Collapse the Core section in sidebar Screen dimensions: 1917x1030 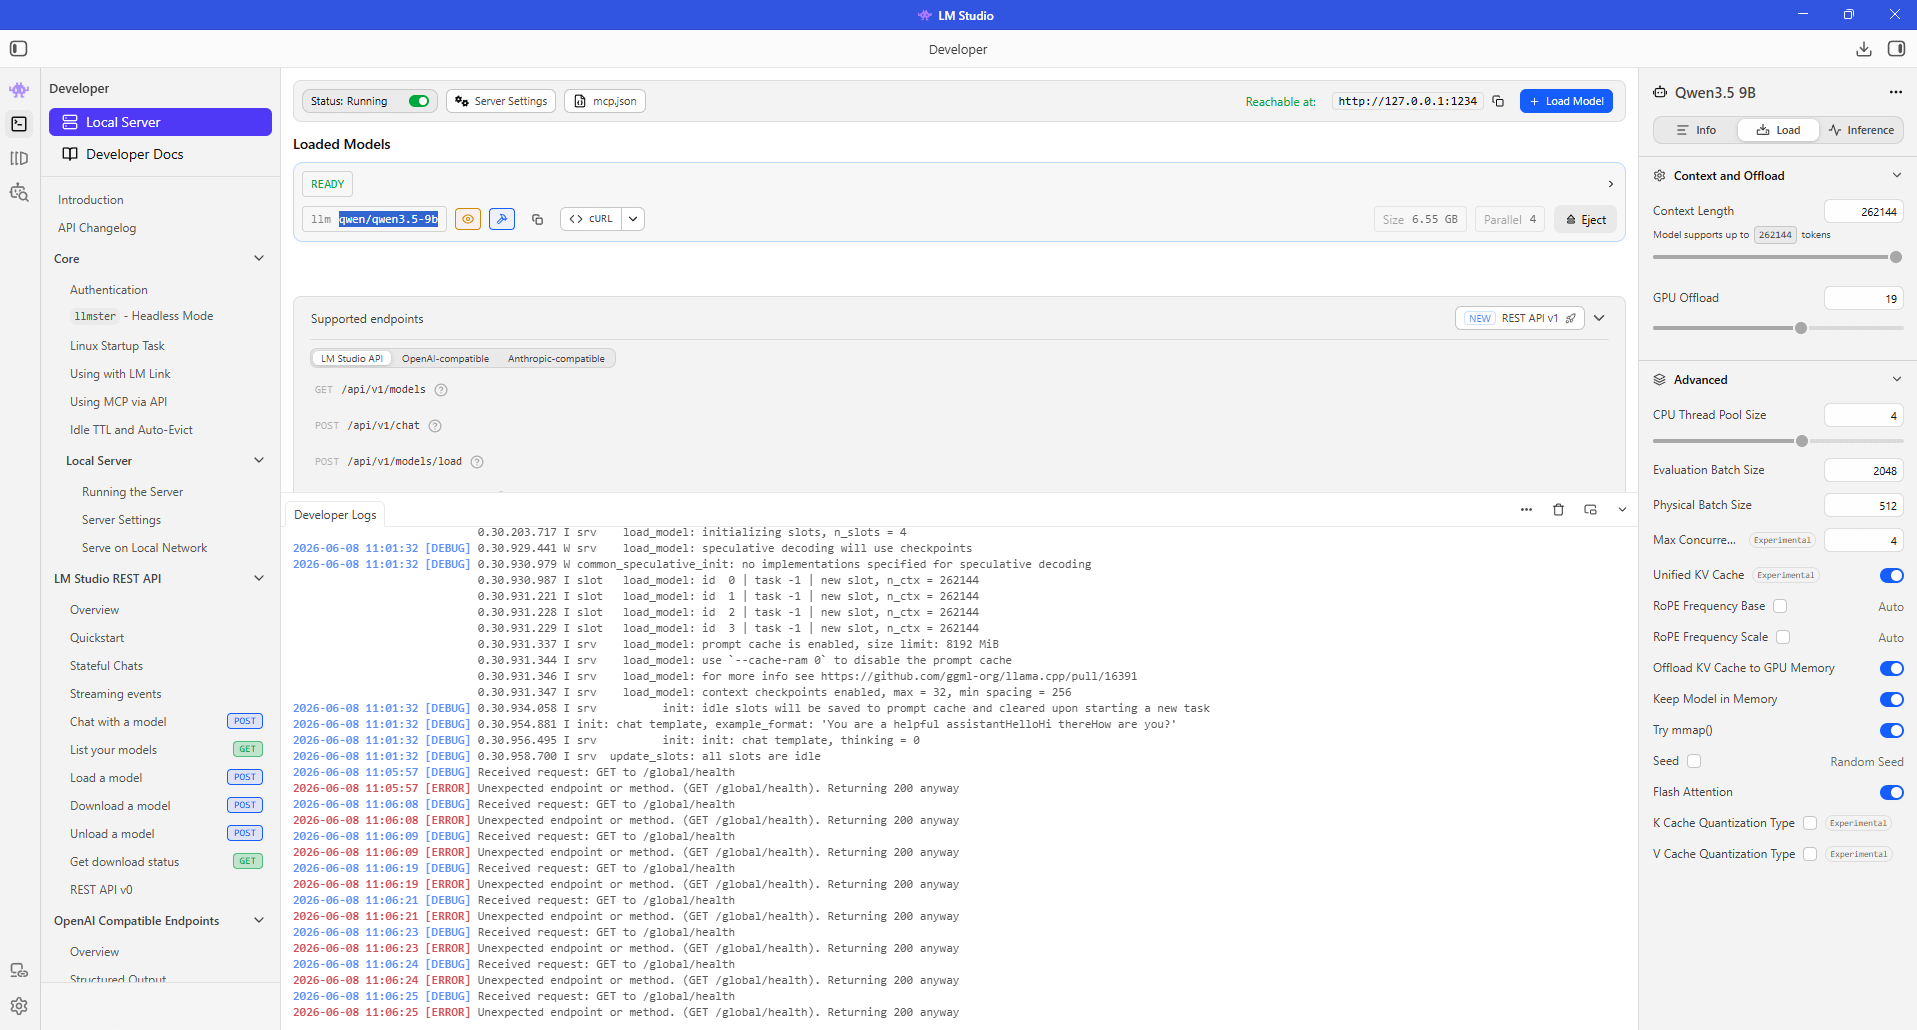259,258
